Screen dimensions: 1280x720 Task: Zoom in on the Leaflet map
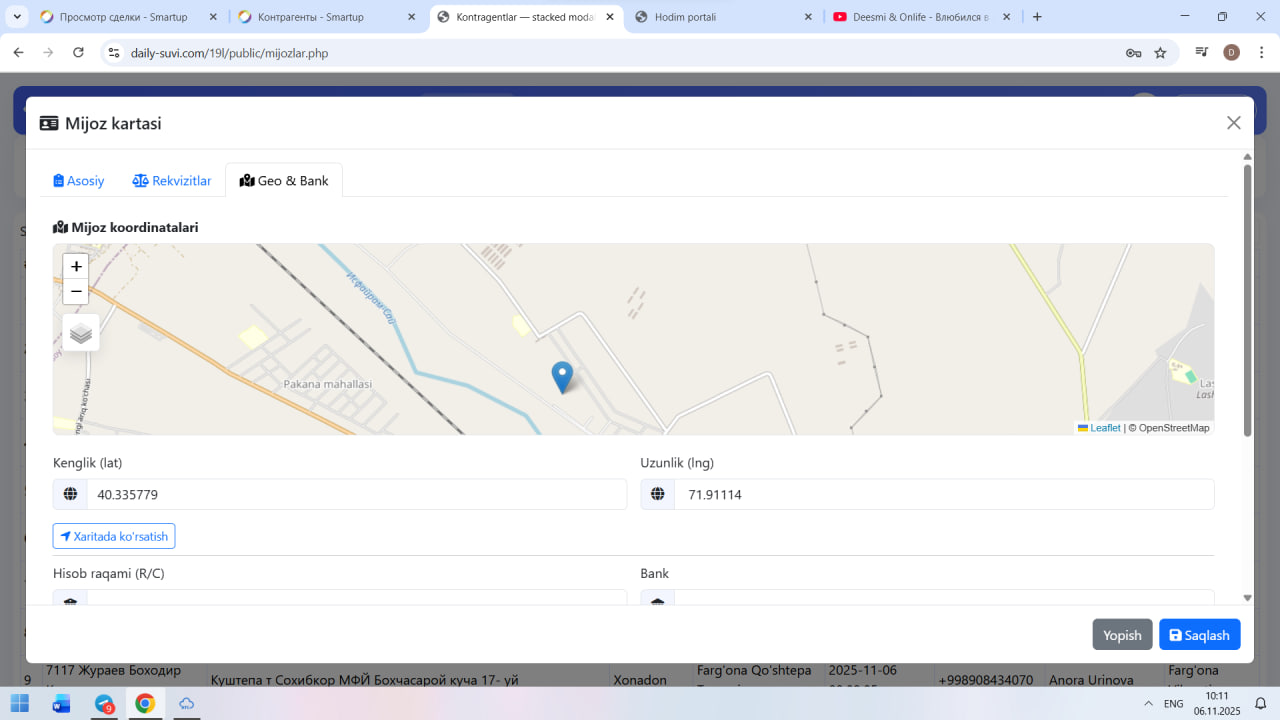coord(76,266)
